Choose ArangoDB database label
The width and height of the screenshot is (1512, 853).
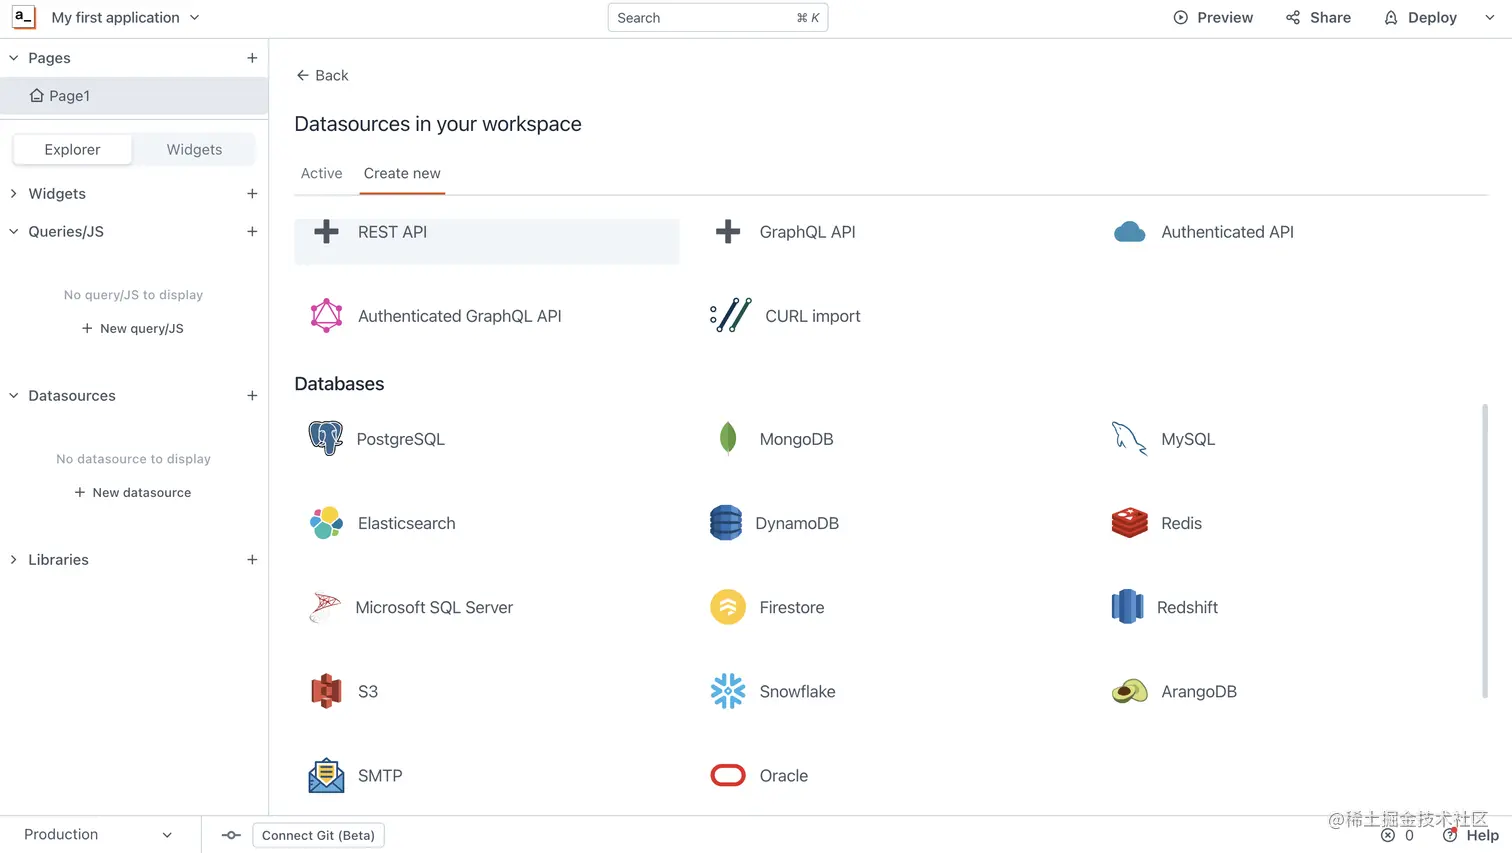(1198, 692)
